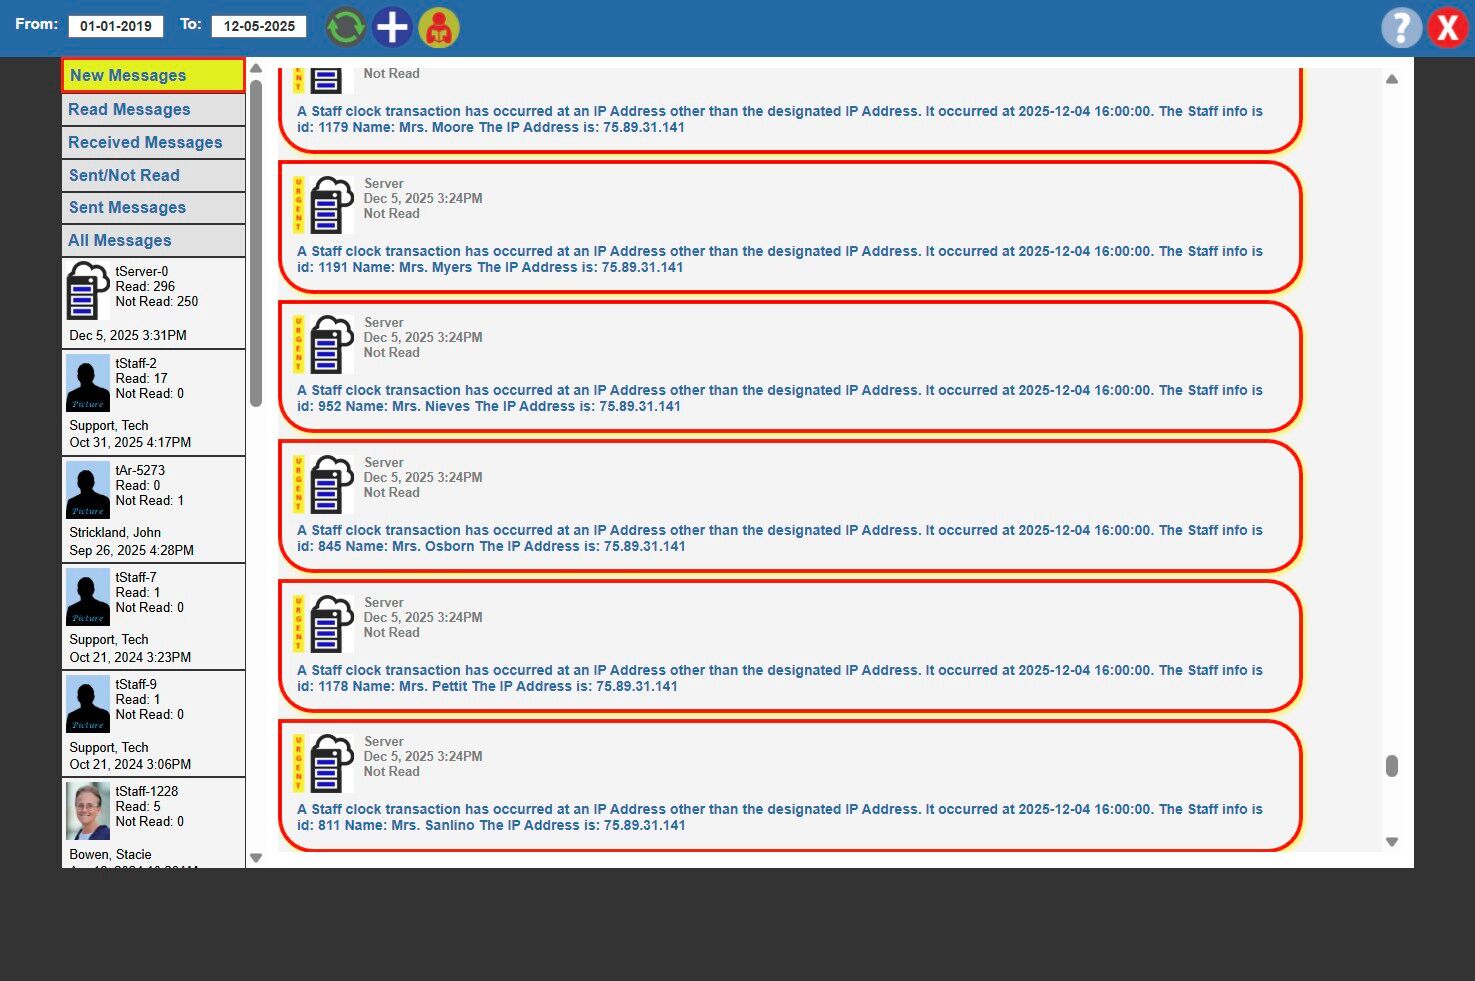
Task: Click the red person reading icon
Action: 439,27
